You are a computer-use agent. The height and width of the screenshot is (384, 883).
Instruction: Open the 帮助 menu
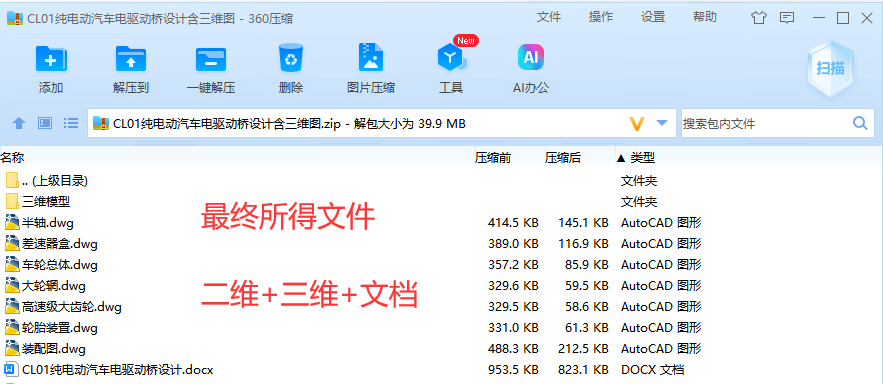click(x=705, y=17)
